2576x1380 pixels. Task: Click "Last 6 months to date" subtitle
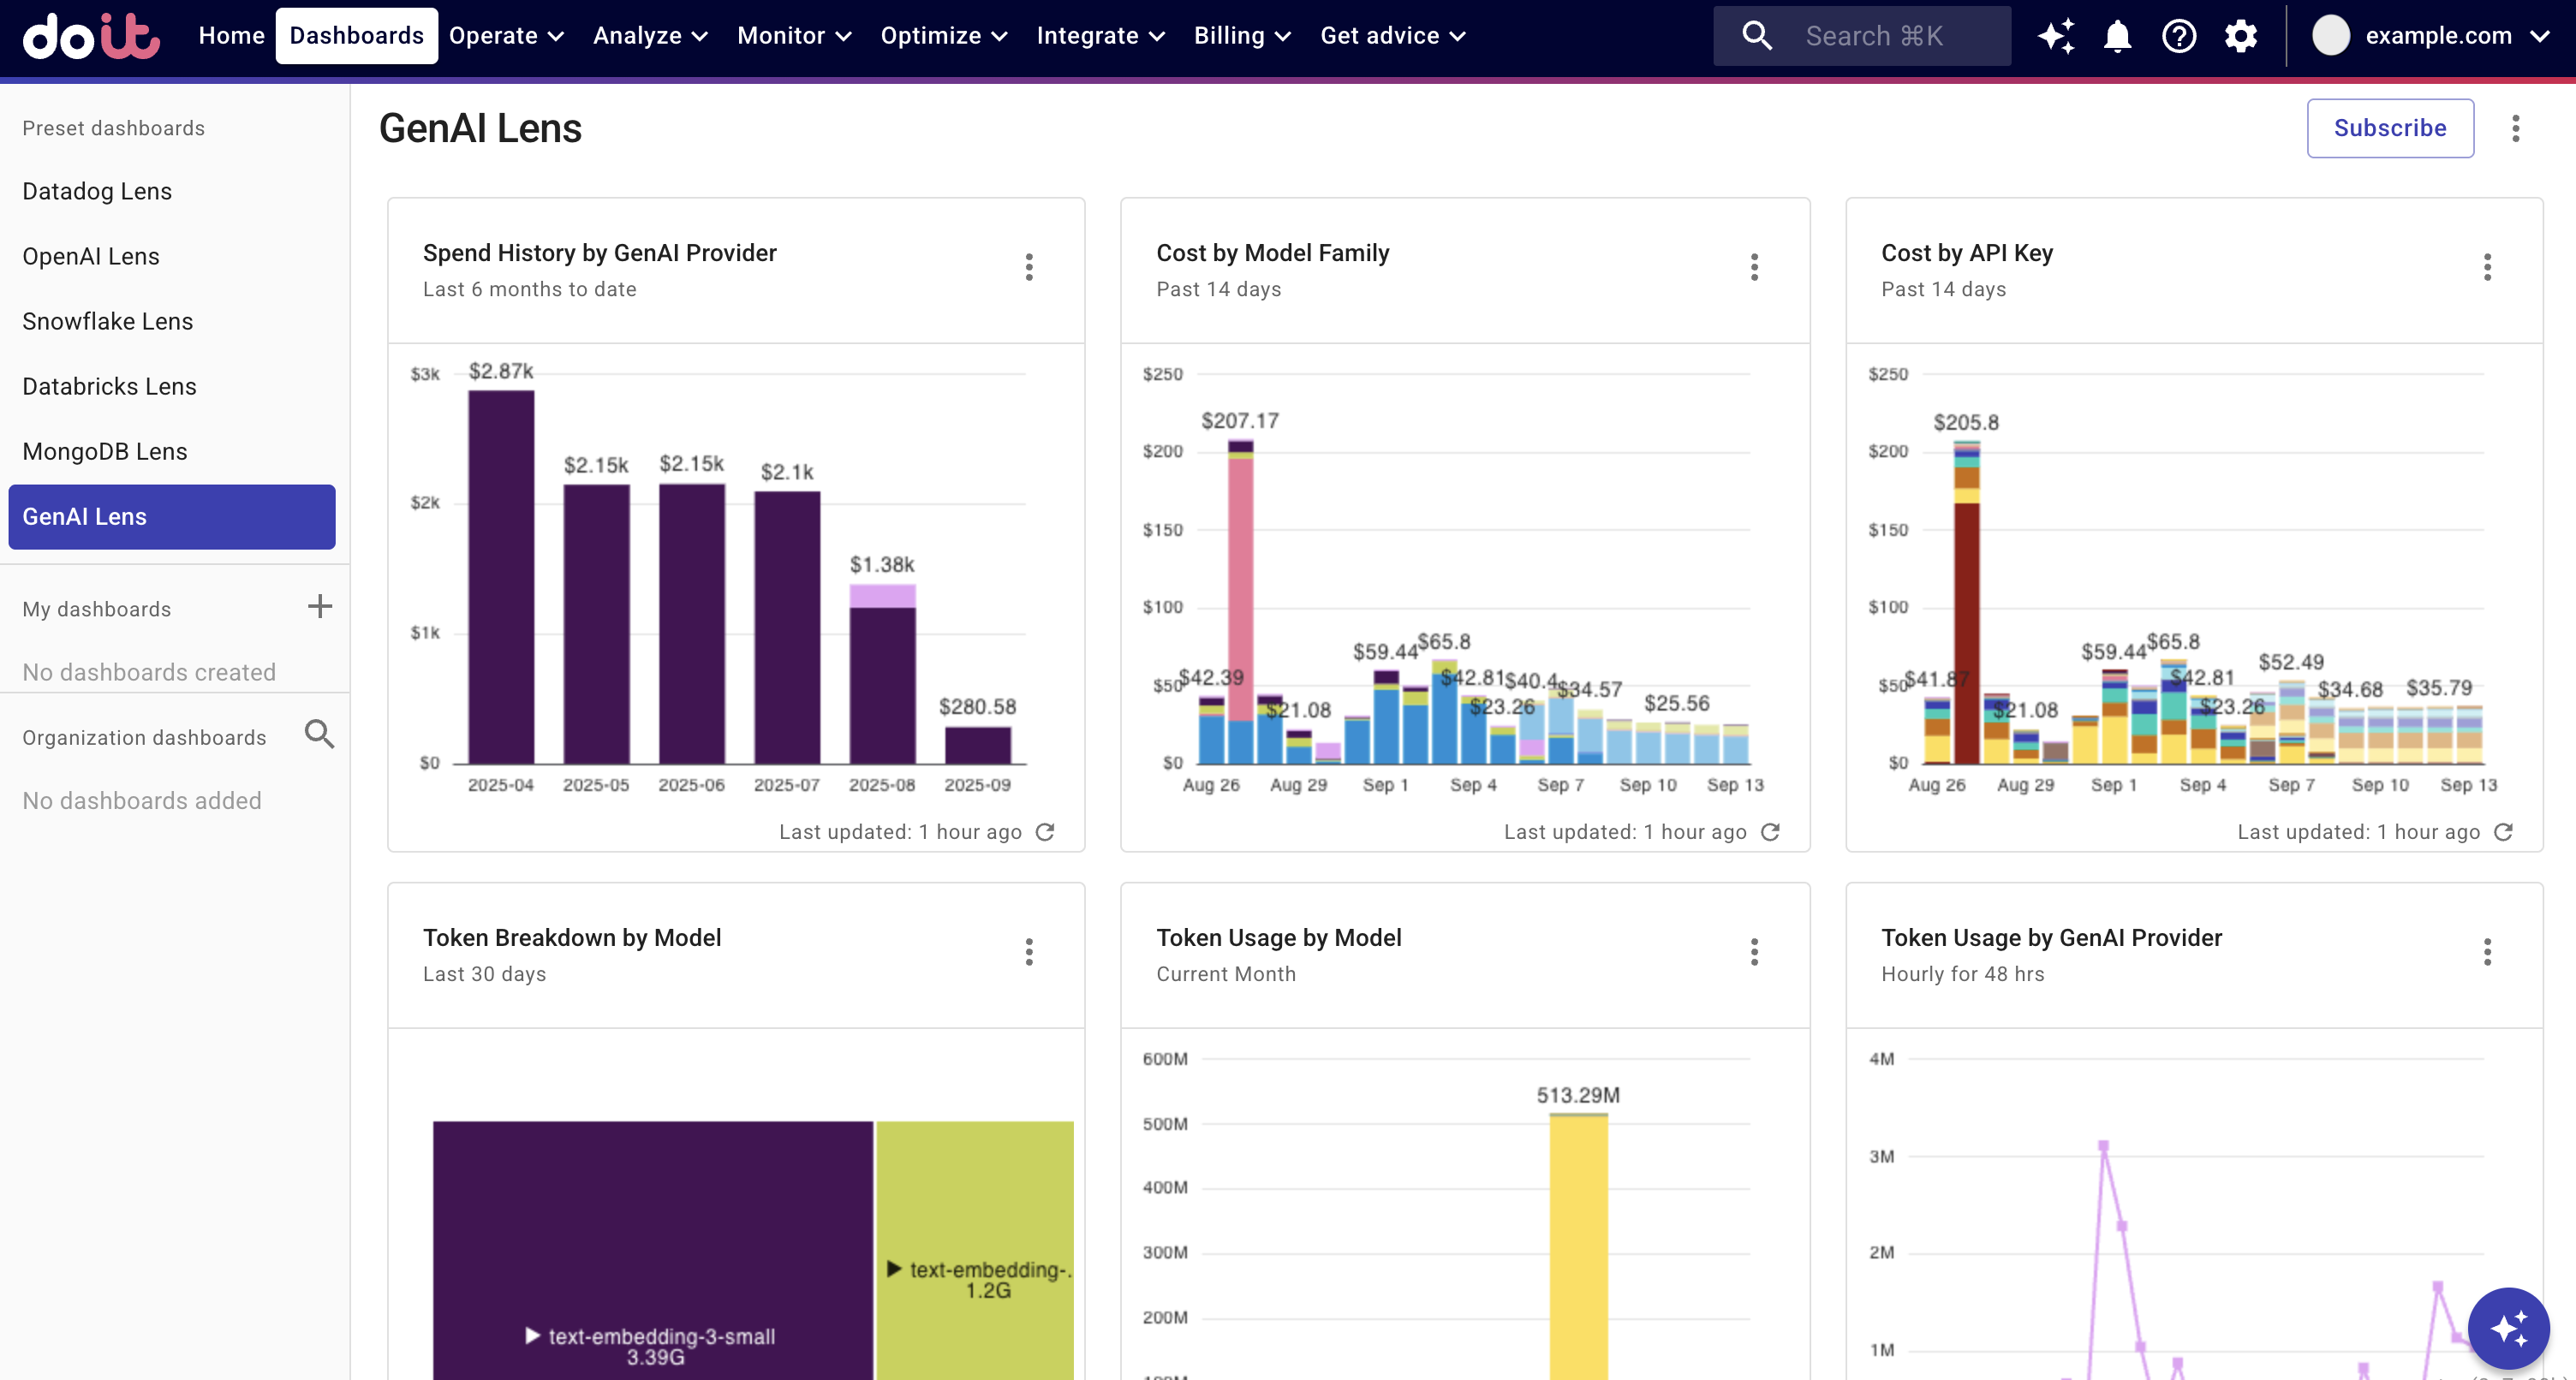(x=529, y=289)
